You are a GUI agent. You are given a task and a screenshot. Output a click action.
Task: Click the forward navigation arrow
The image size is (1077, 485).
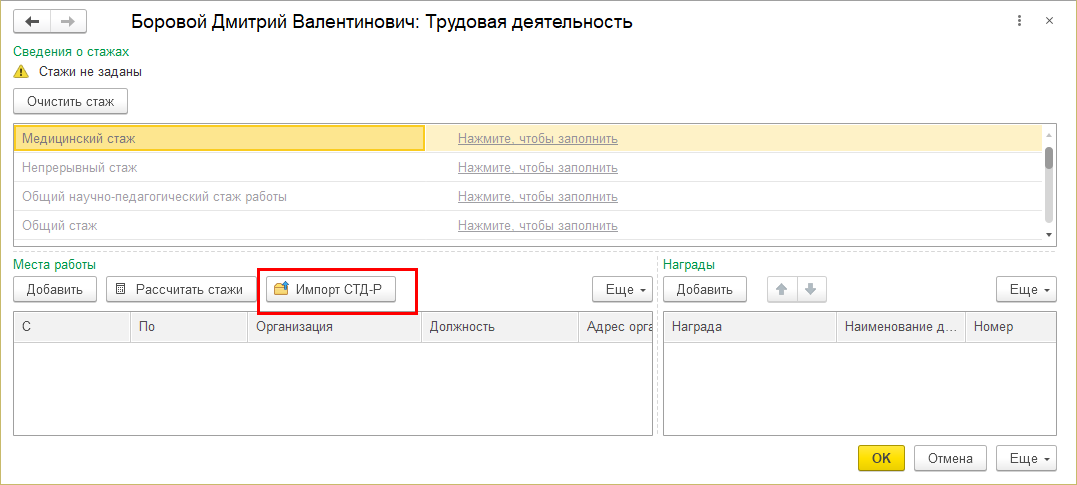(x=68, y=21)
